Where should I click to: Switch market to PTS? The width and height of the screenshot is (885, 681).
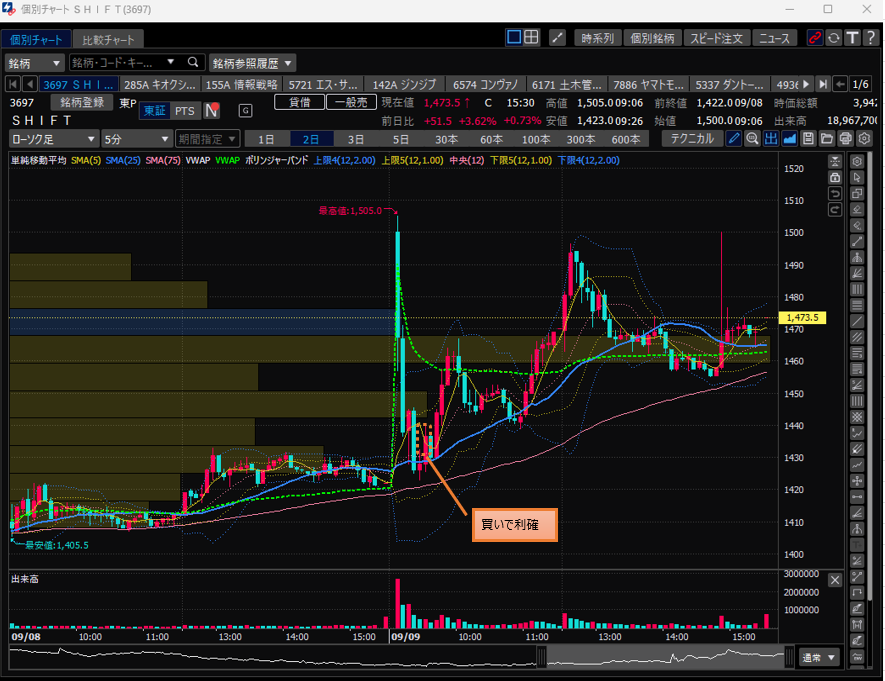click(x=185, y=111)
